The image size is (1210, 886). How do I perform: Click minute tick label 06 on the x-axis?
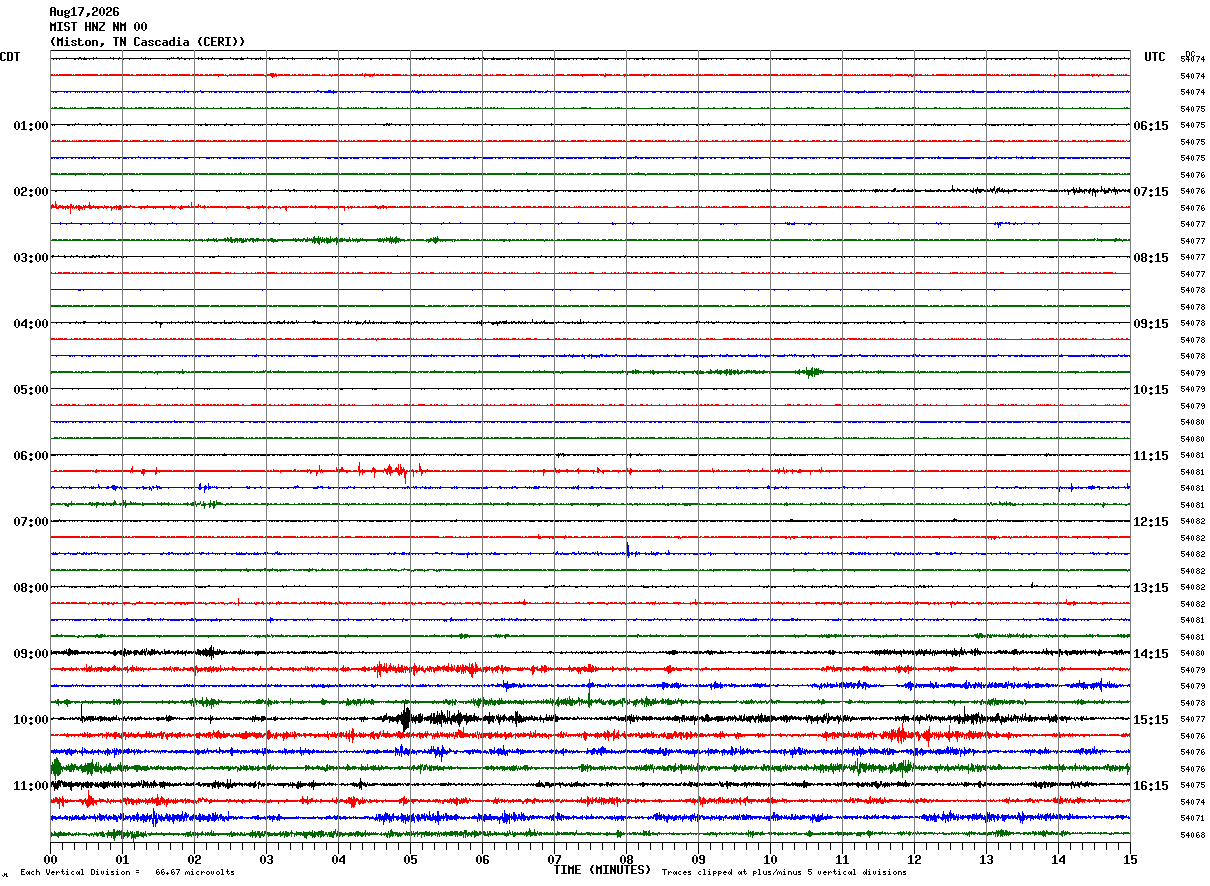482,859
